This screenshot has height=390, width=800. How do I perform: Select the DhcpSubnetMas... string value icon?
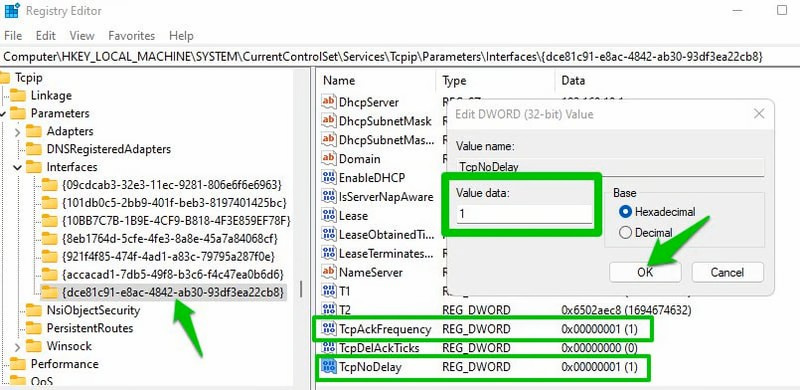[328, 139]
